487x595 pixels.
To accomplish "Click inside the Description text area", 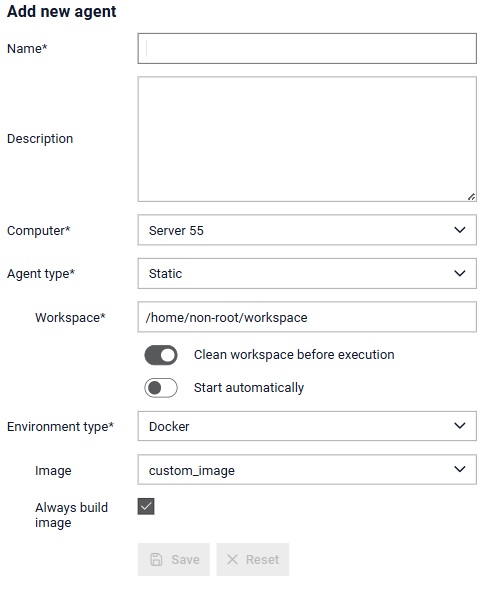I will 307,139.
